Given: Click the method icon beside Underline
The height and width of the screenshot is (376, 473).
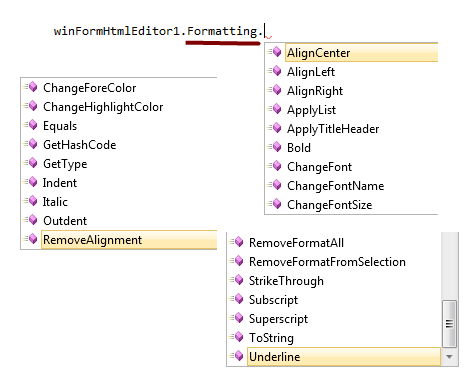Looking at the screenshot, I should pos(237,356).
